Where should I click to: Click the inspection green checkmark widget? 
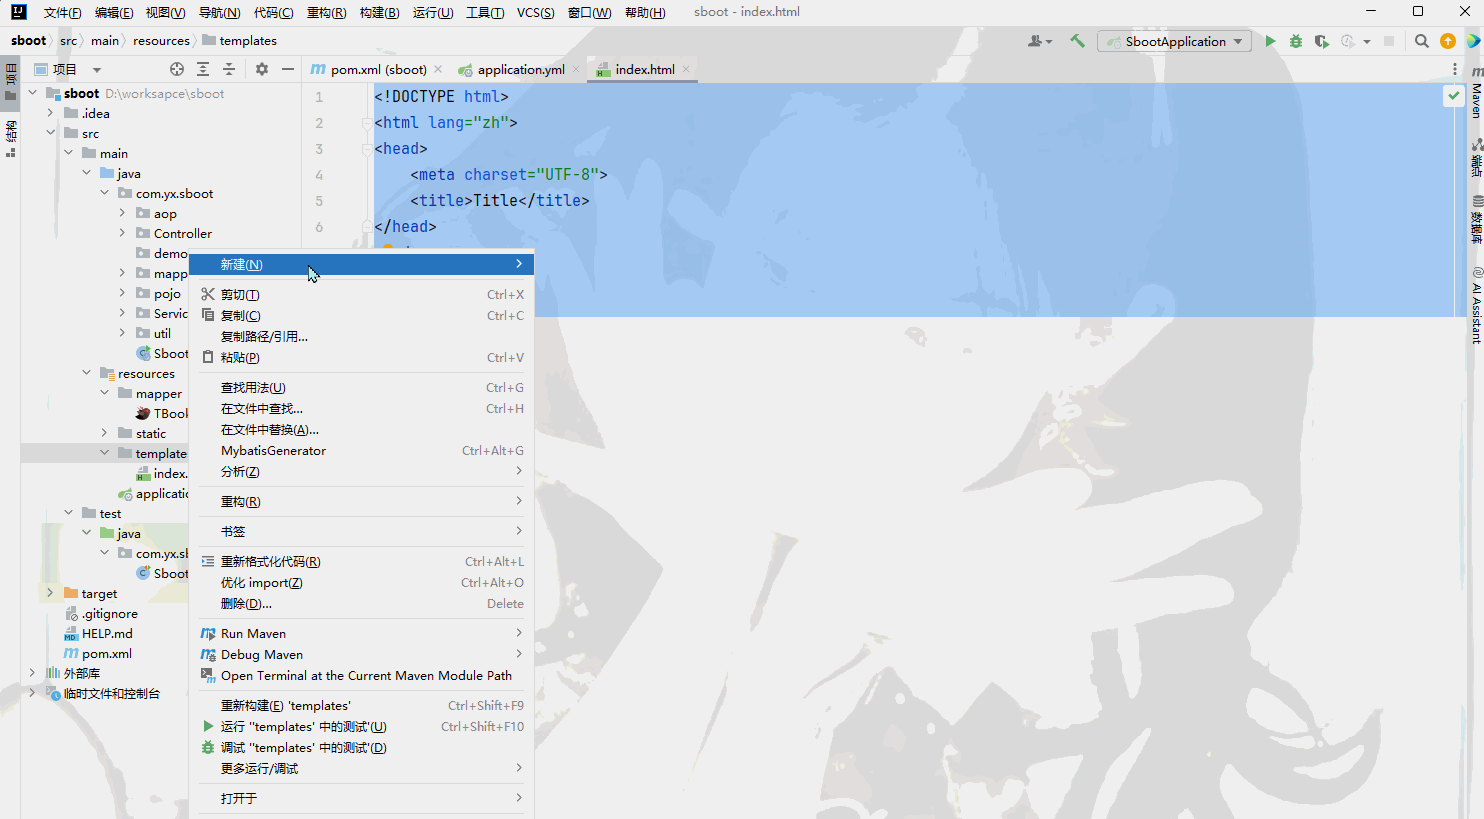click(x=1453, y=96)
